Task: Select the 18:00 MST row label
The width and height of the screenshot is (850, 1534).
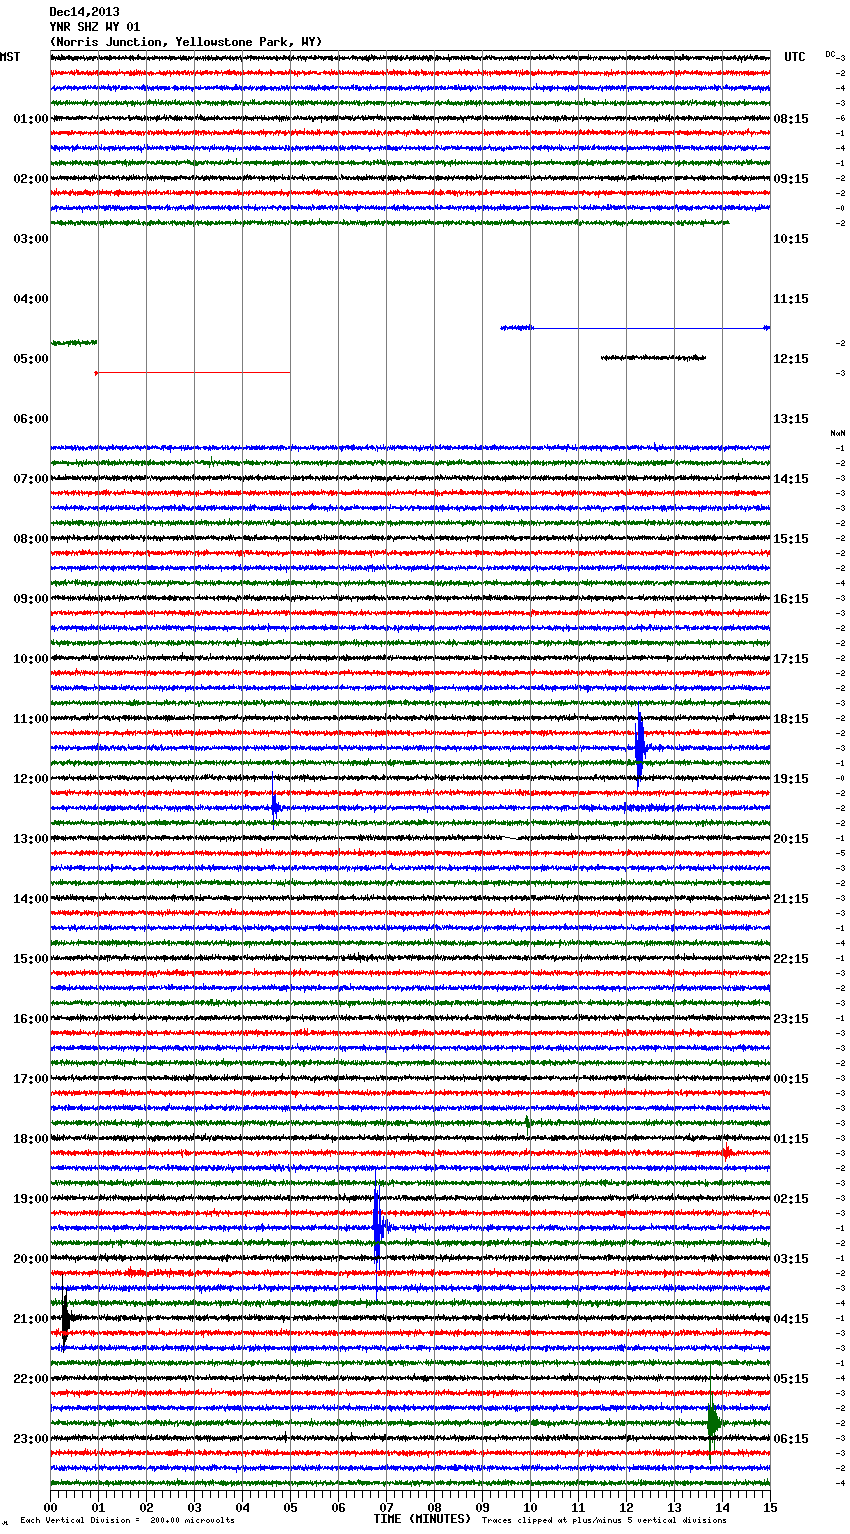Action: click(30, 1139)
